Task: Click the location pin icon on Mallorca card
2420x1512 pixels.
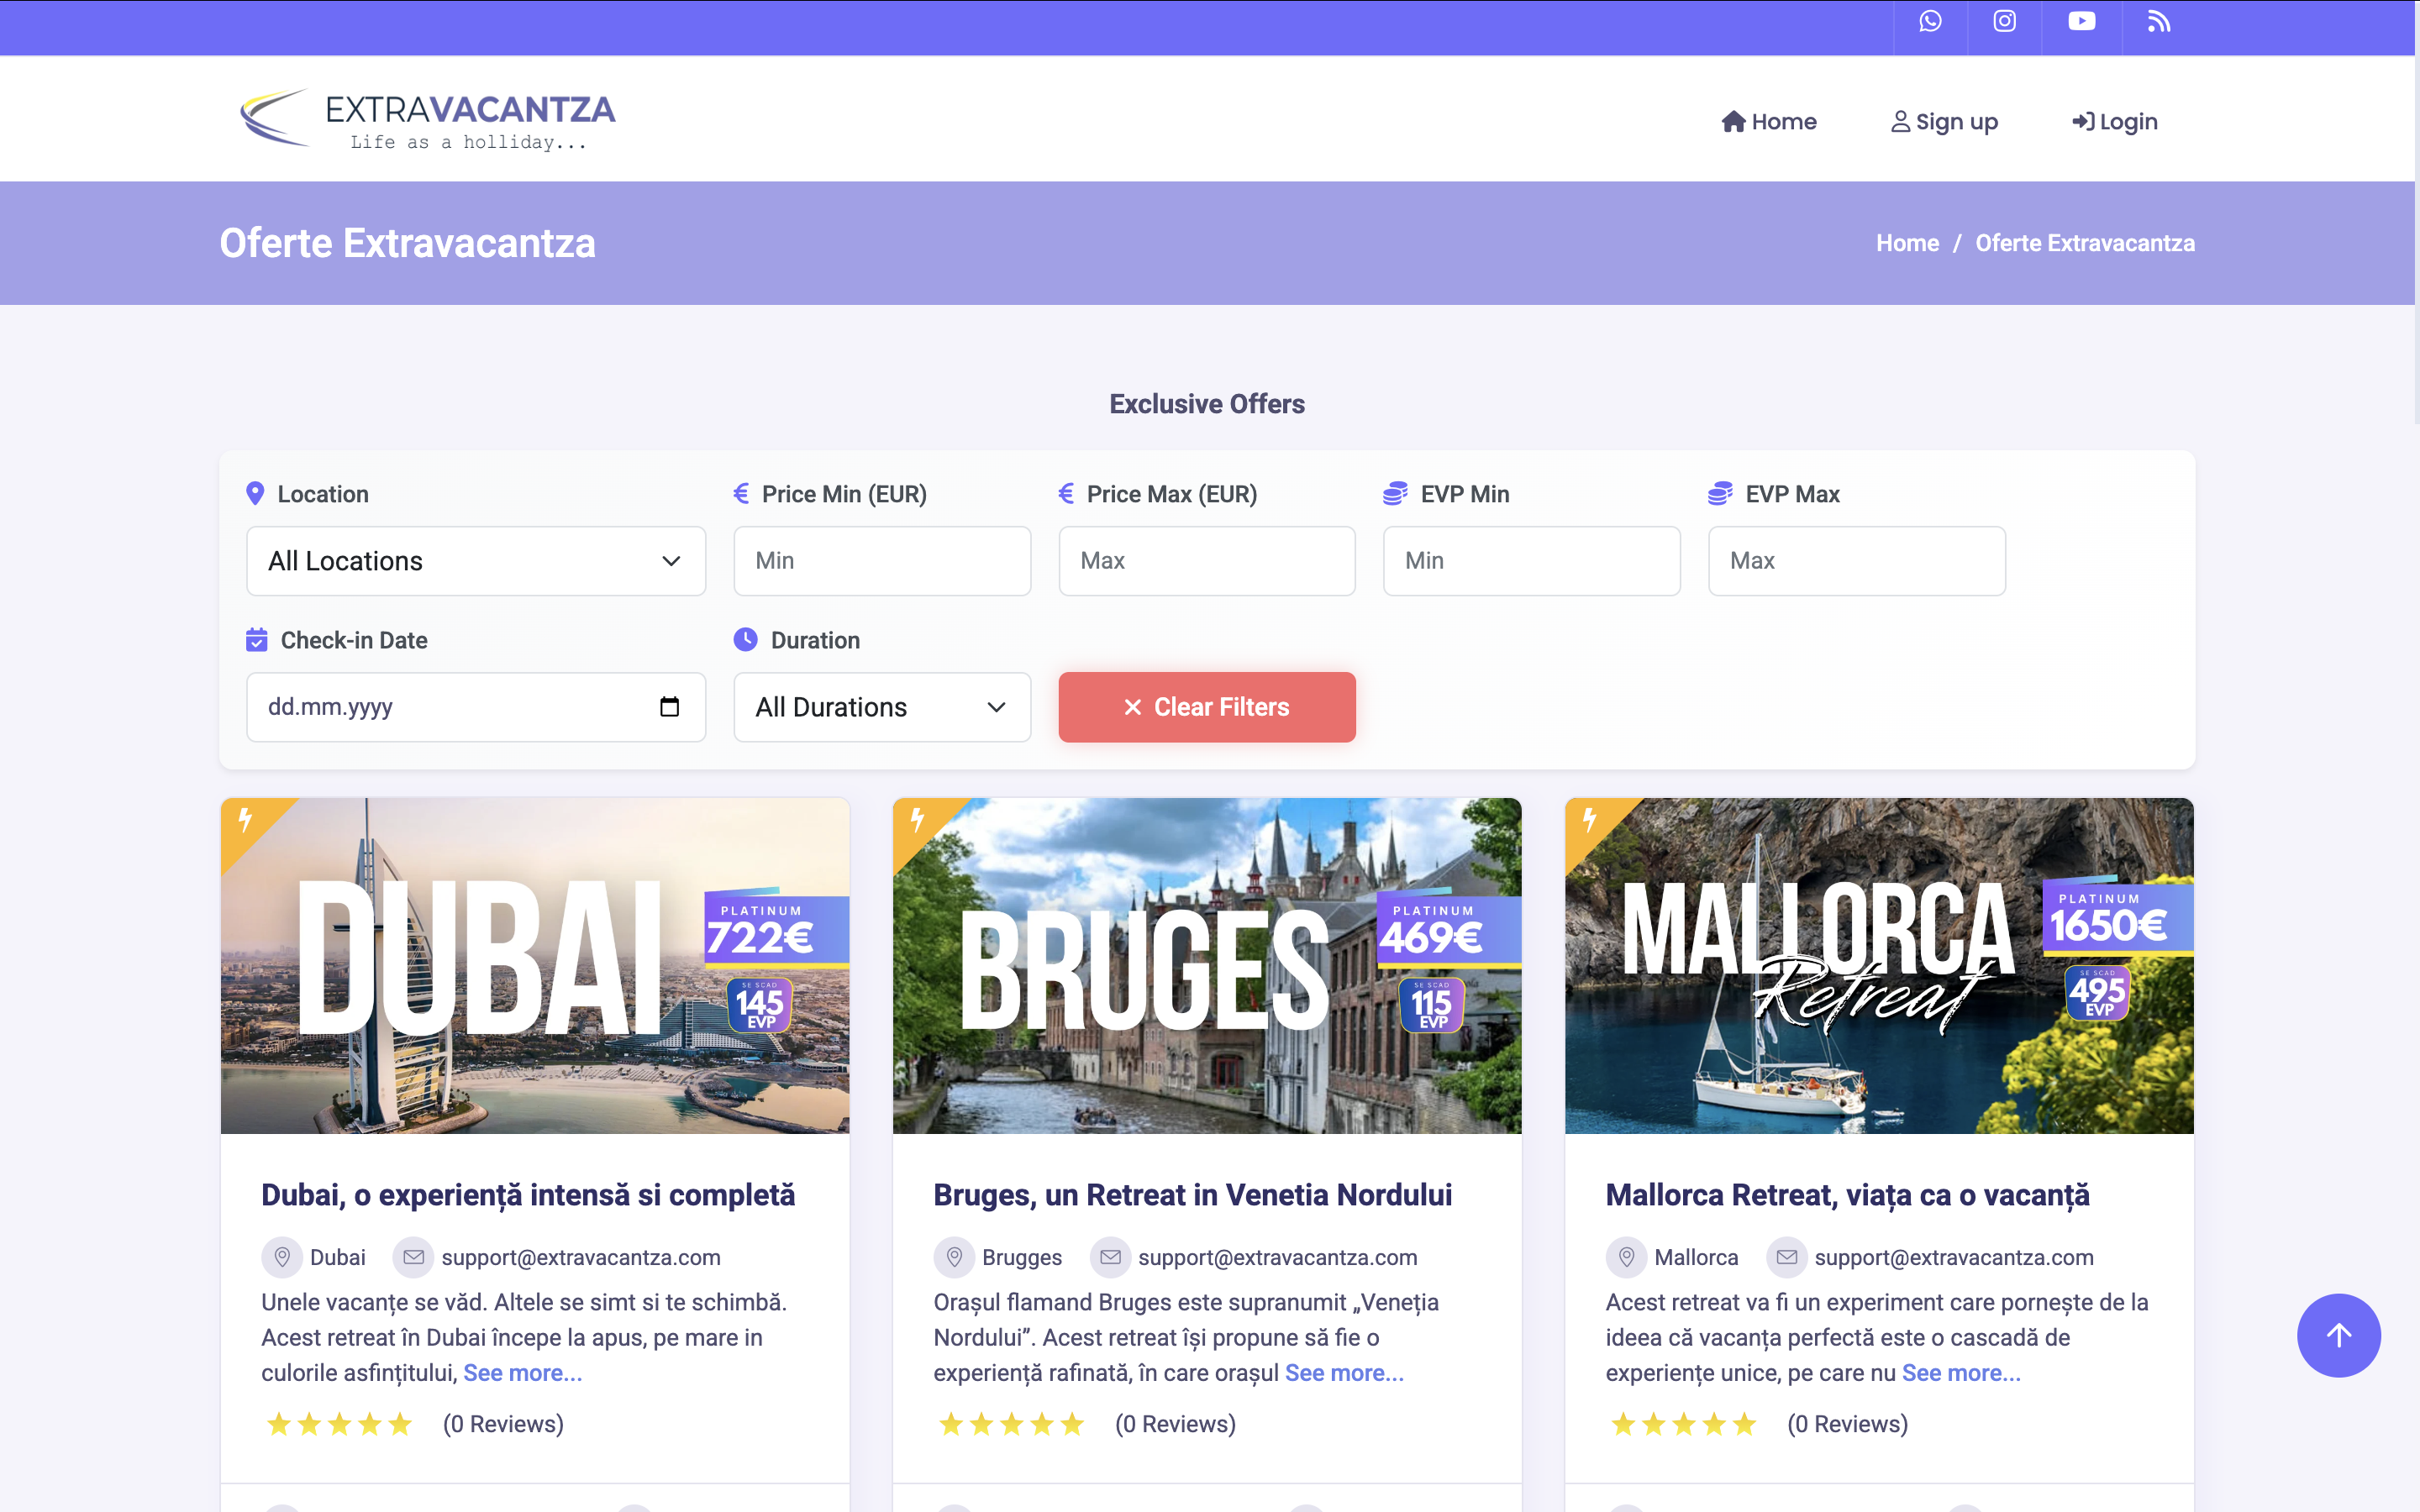Action: (1626, 1257)
